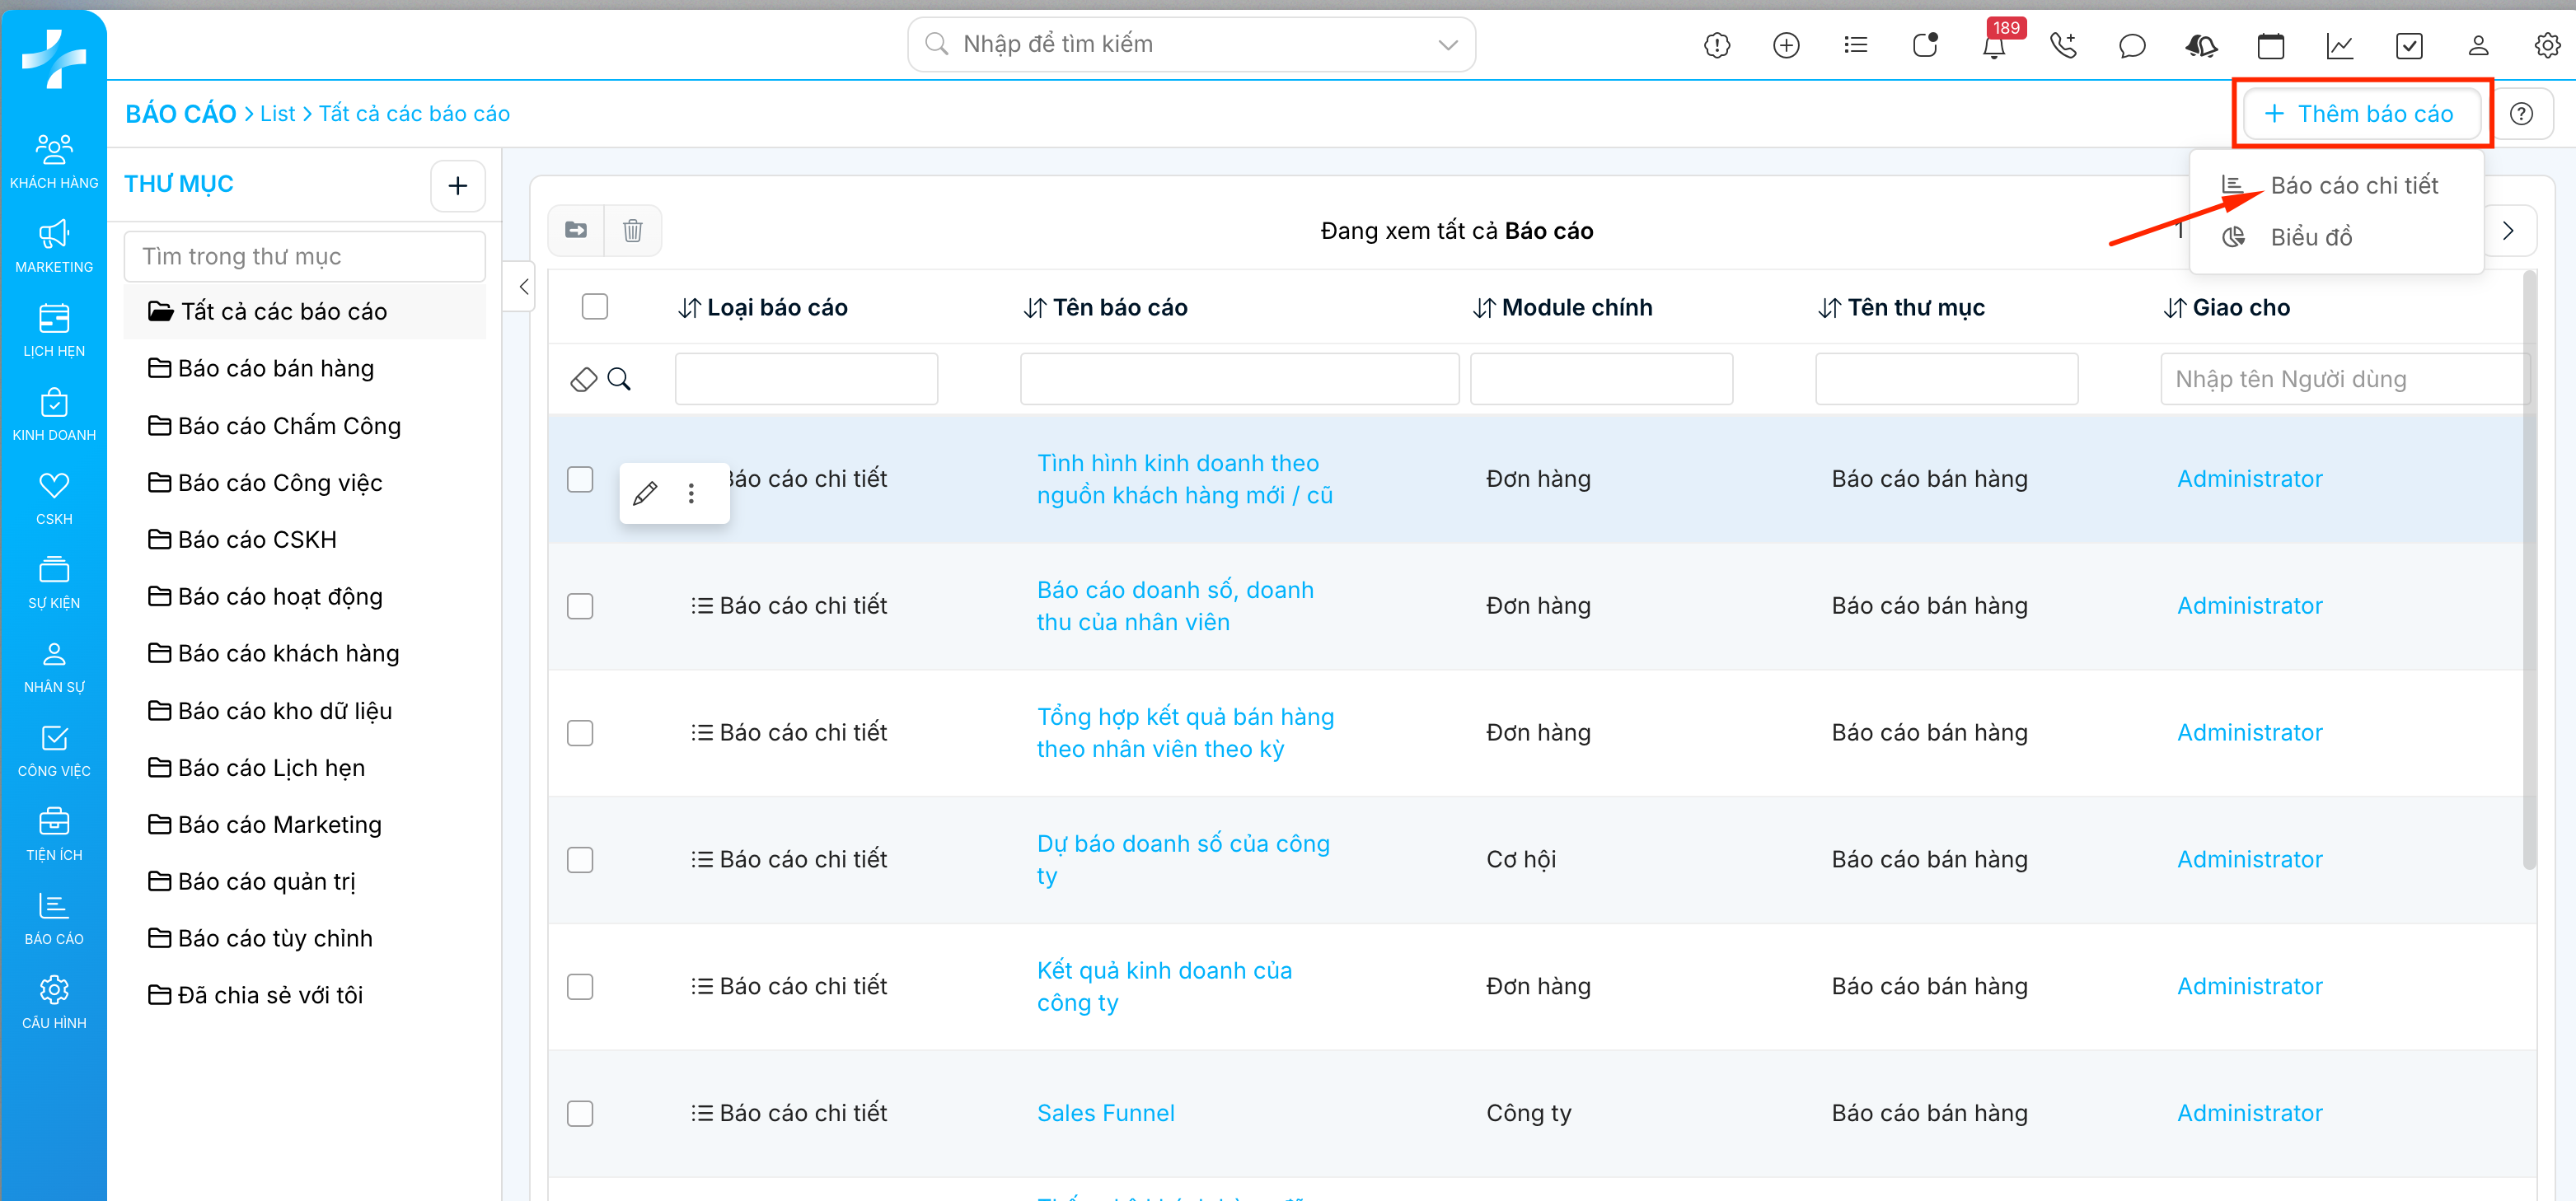Check the Sales Funnel row checkbox

[x=580, y=1113]
